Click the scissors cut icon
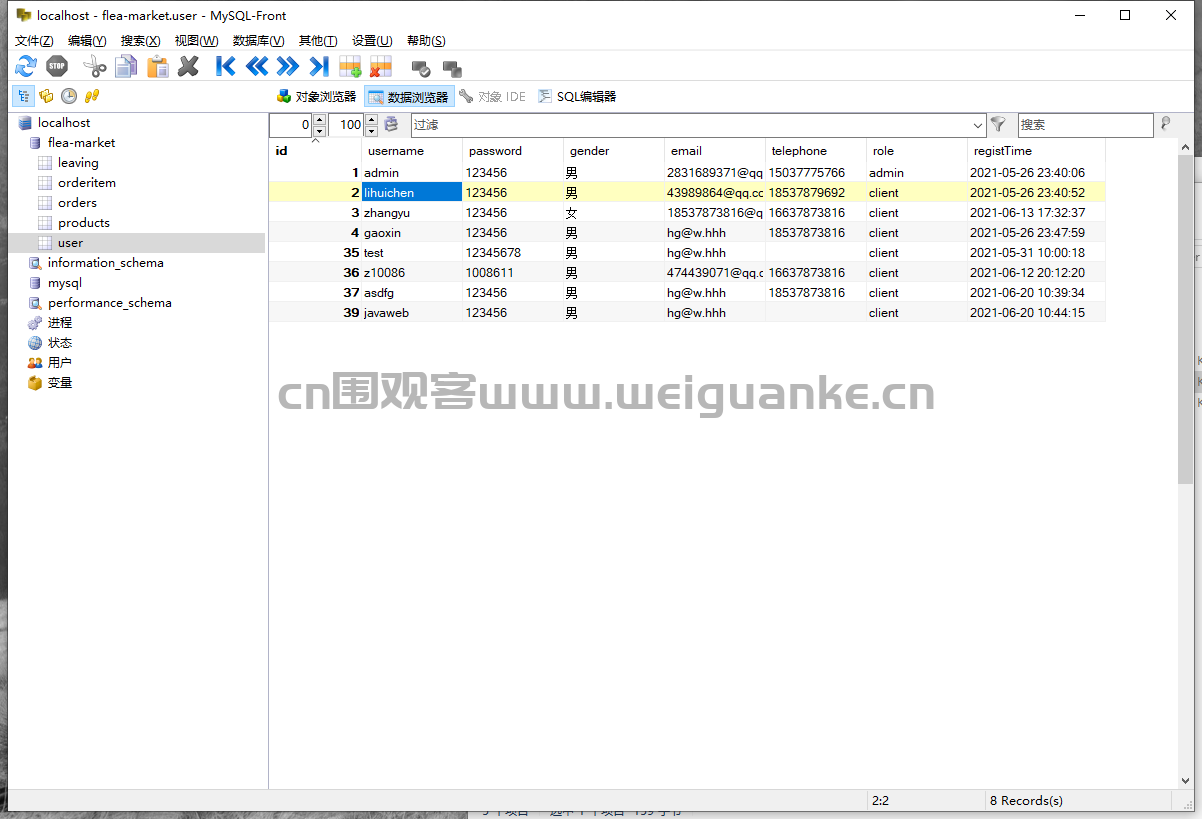The height and width of the screenshot is (819, 1202). (94, 67)
